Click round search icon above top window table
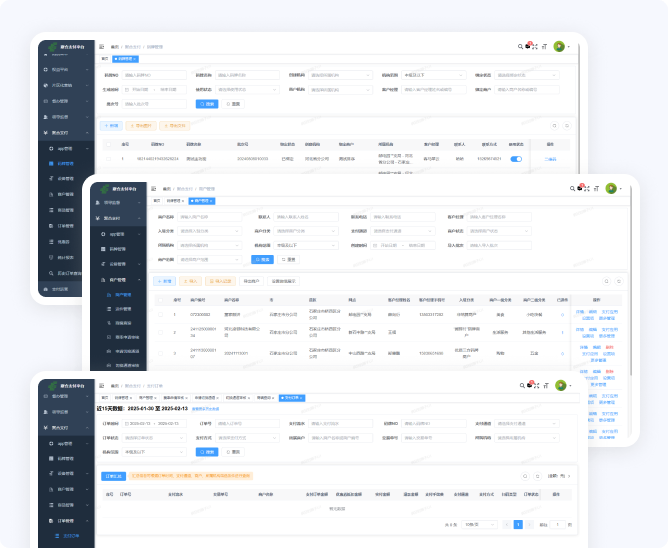668x548 pixels. (554, 126)
